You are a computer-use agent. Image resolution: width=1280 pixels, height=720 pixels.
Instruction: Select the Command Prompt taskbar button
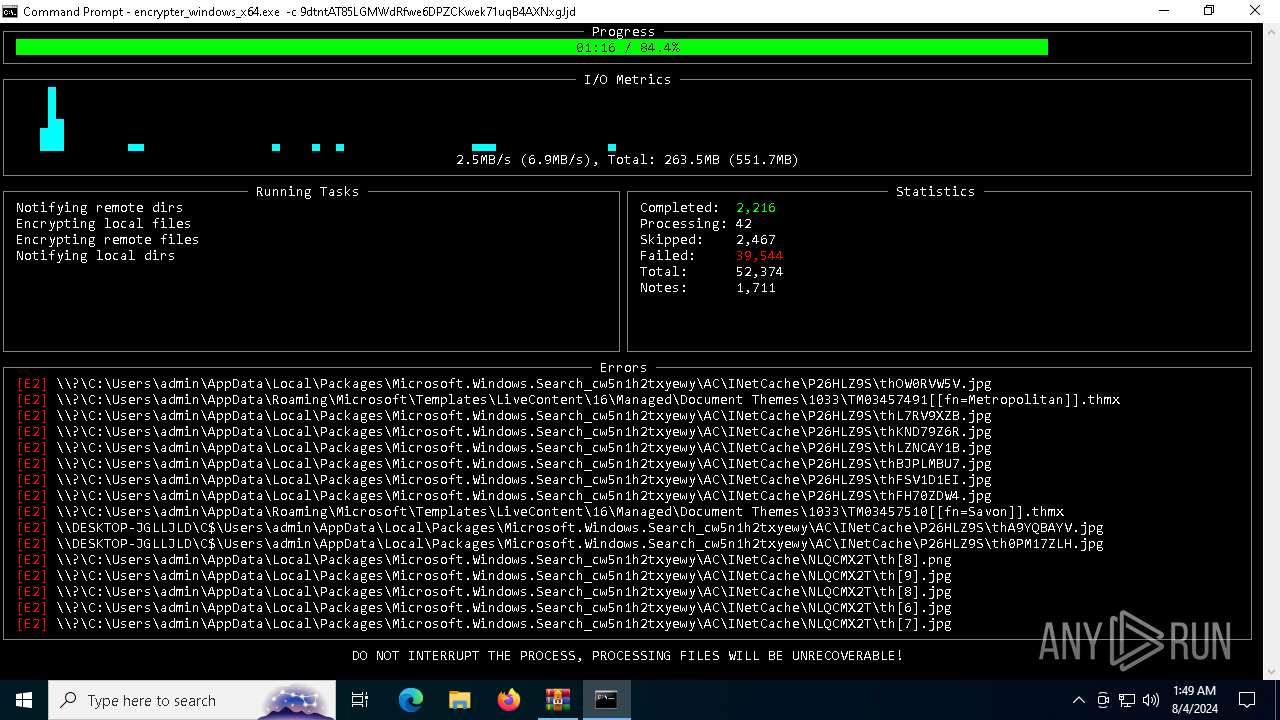point(606,700)
